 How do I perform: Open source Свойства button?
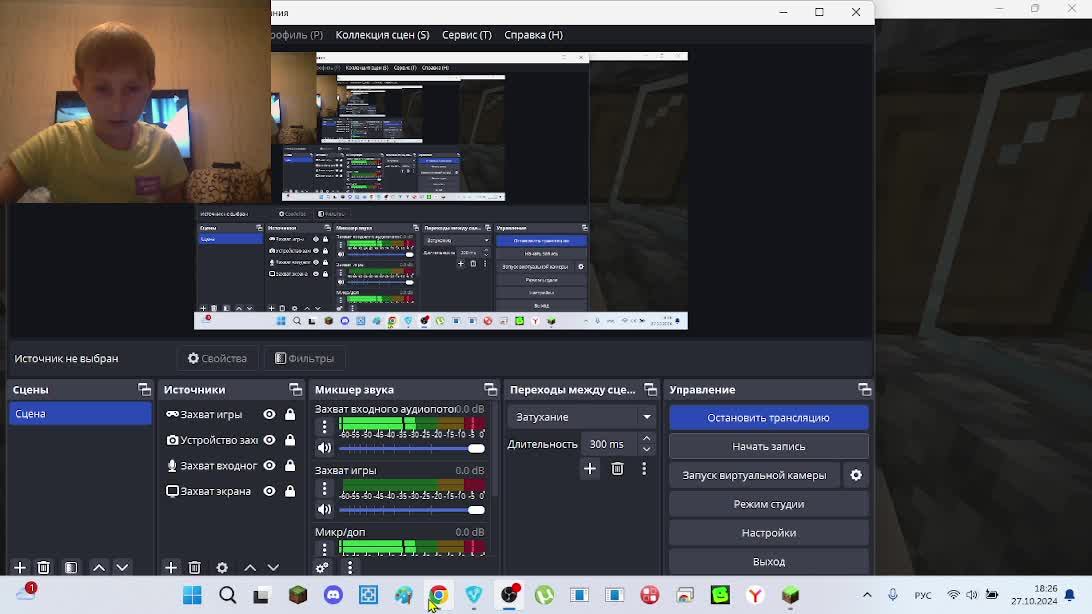coord(217,359)
